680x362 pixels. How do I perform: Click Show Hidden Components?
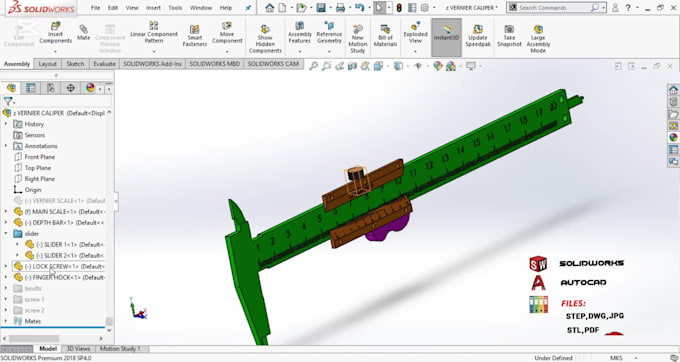pyautogui.click(x=265, y=39)
